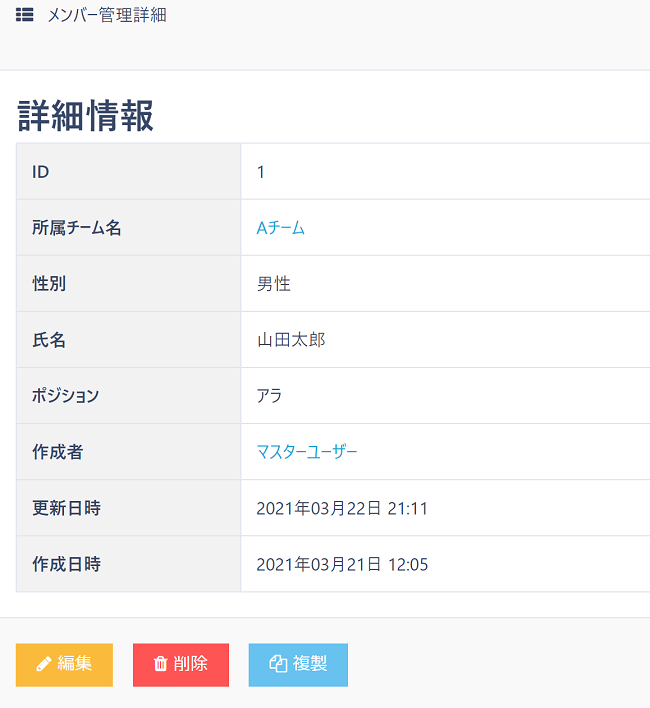The image size is (650, 708).
Task: Click the 更新日時 value 2021年03月22日 21:11
Action: 342,508
